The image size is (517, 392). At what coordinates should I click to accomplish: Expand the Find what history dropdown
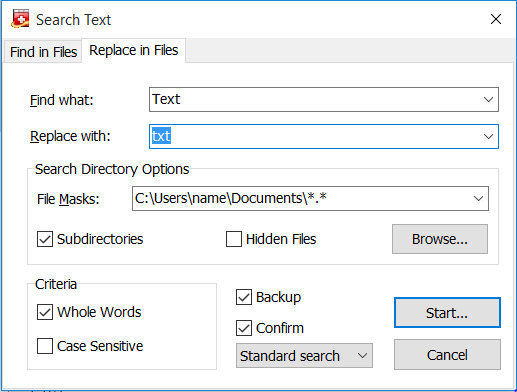488,99
